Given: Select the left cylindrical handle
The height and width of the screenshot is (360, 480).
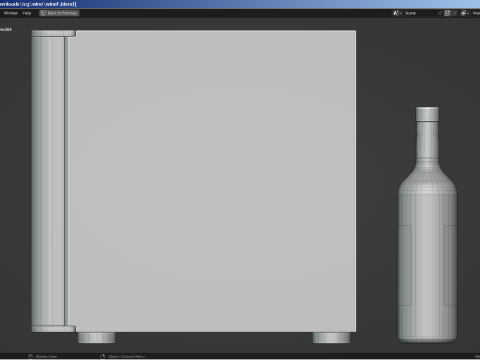Looking at the screenshot, I should point(48,182).
